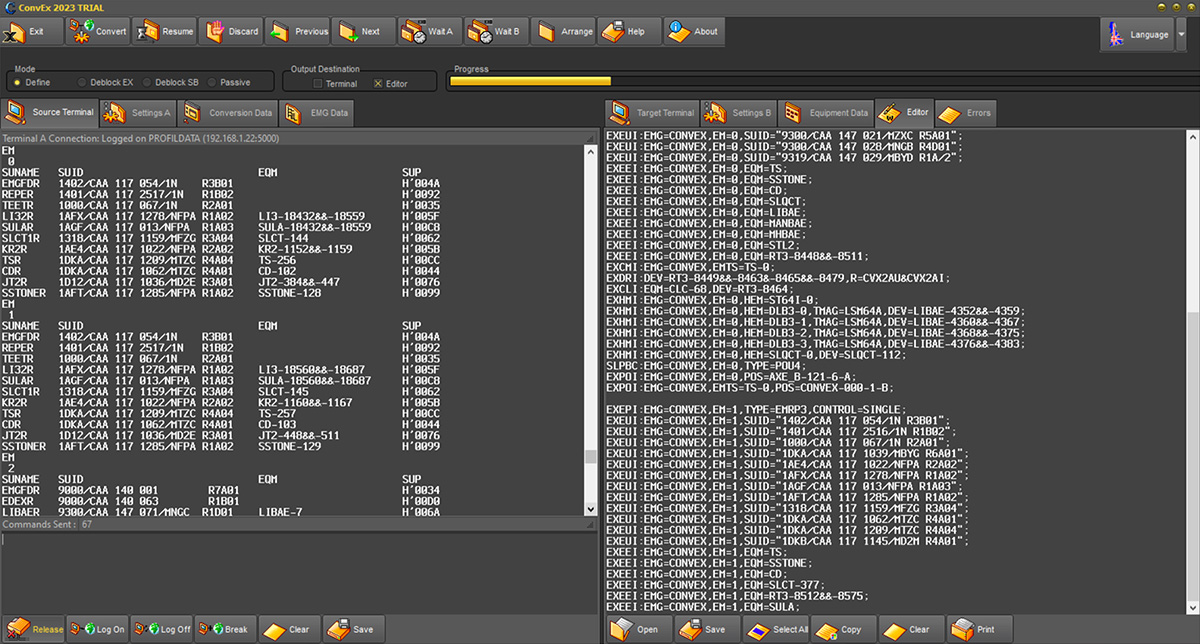Click the Break button
The height and width of the screenshot is (644, 1200).
point(224,629)
